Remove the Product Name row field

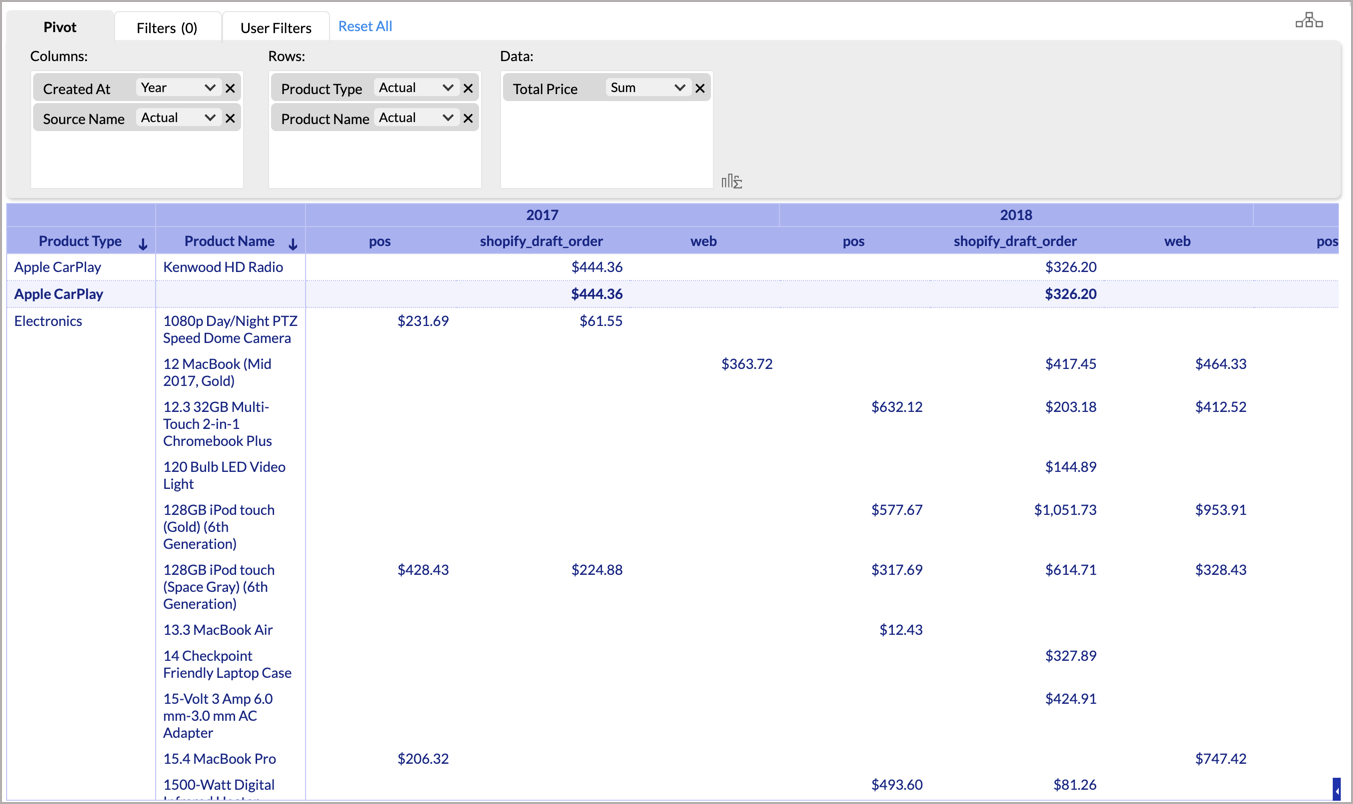click(x=468, y=118)
